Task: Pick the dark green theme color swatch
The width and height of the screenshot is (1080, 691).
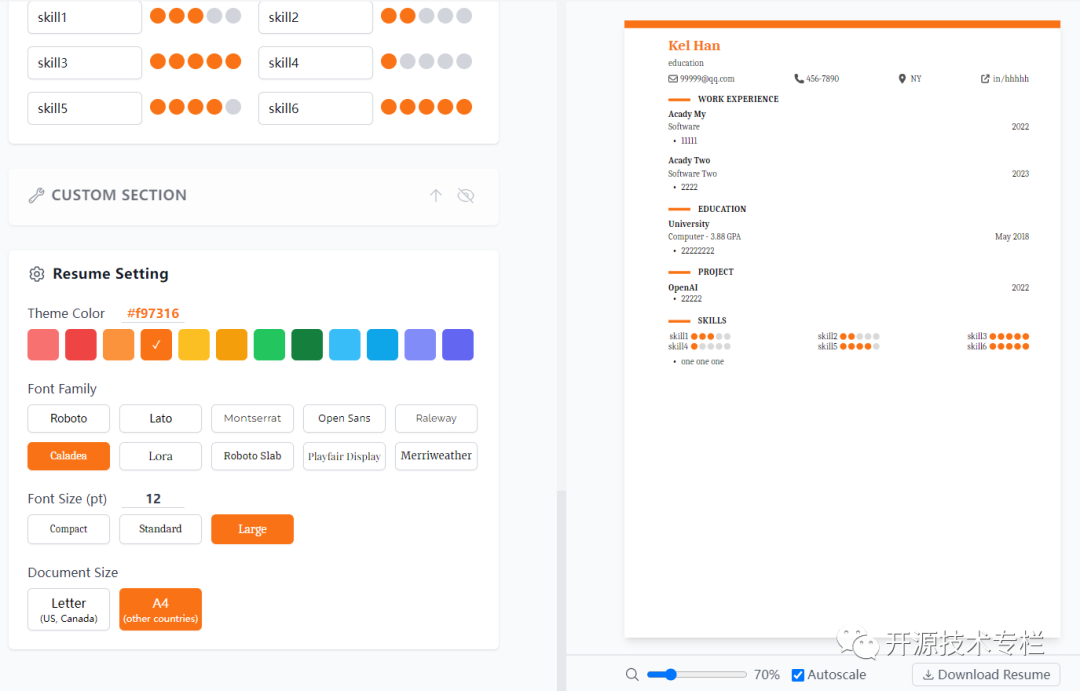Action: tap(307, 344)
